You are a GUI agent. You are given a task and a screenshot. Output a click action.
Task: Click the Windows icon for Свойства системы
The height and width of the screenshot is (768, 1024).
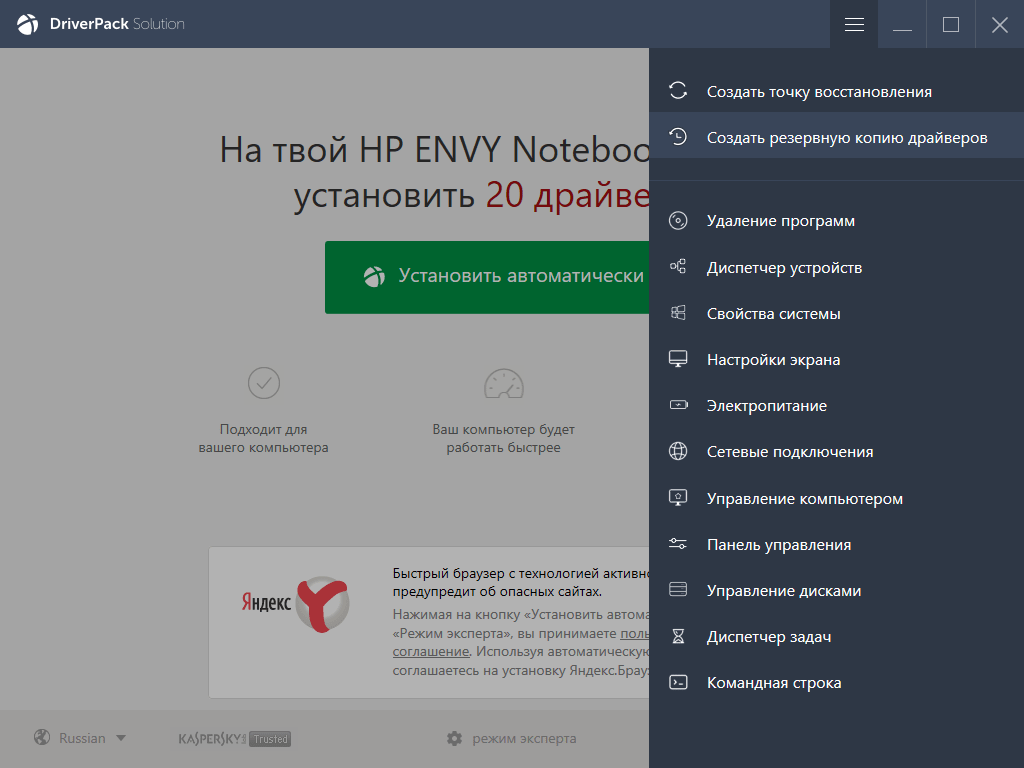pyautogui.click(x=678, y=313)
